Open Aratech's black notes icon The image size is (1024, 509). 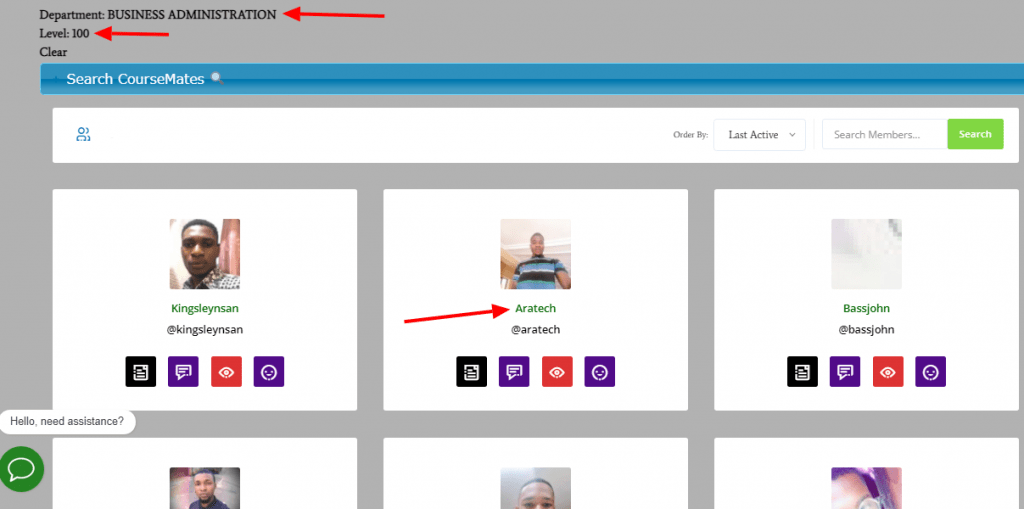click(472, 372)
